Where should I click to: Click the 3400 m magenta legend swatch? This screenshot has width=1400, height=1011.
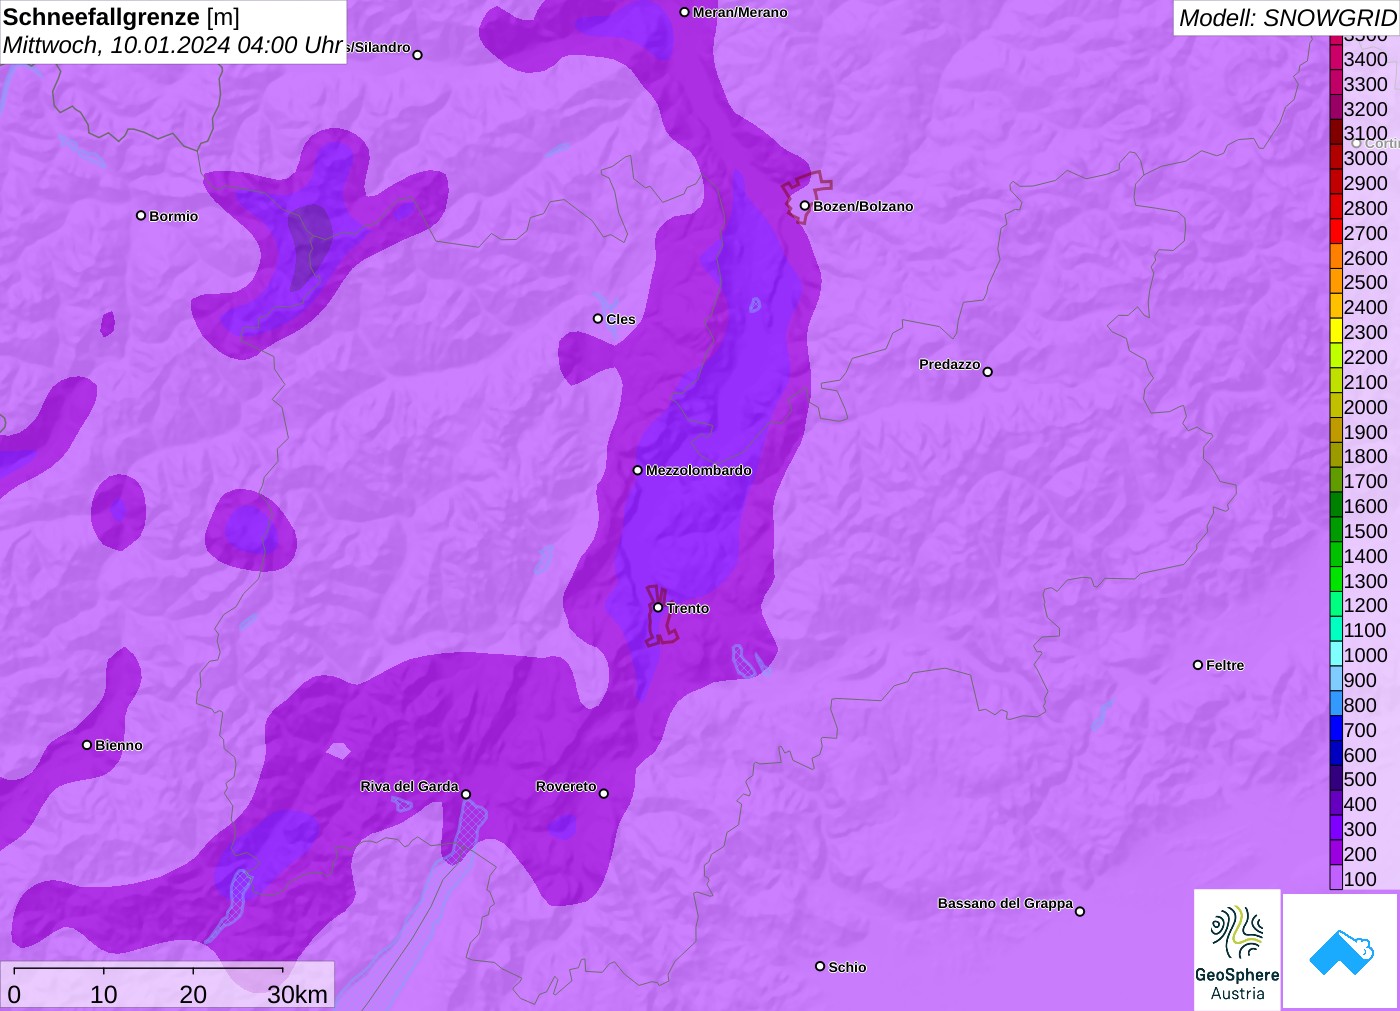(1336, 59)
